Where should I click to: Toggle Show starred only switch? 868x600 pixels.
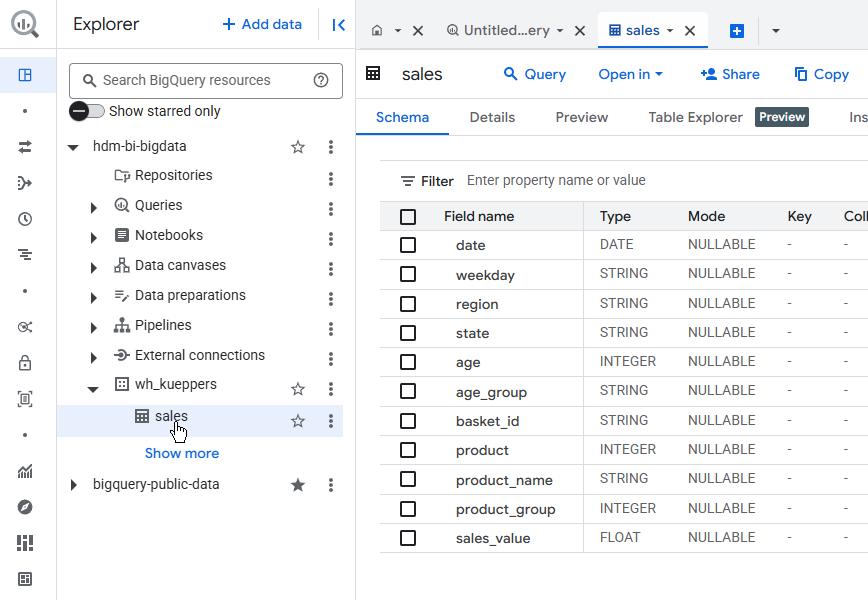[x=87, y=111]
